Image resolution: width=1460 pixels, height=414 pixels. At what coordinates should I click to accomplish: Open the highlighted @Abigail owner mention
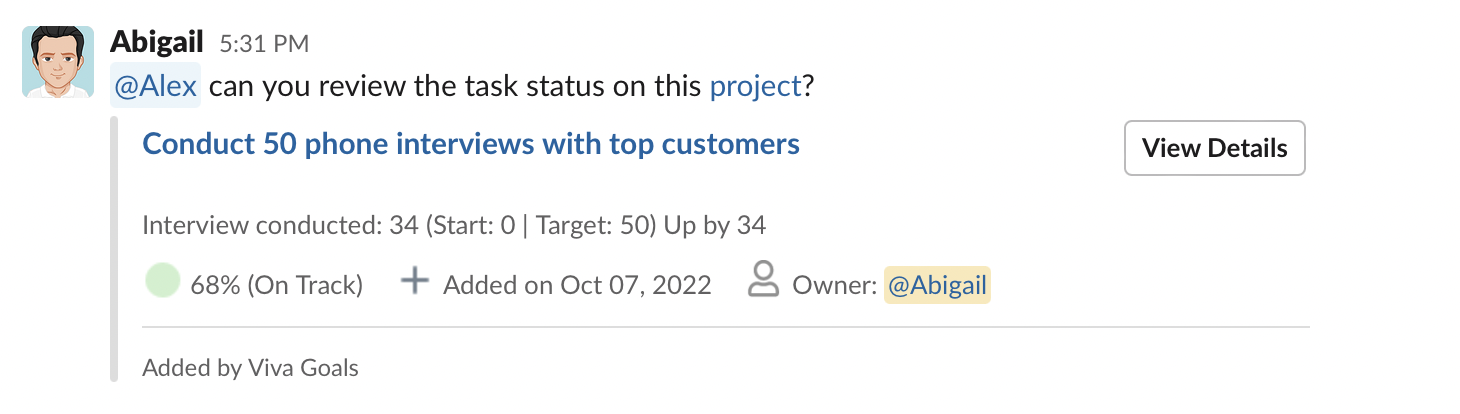[x=937, y=285]
